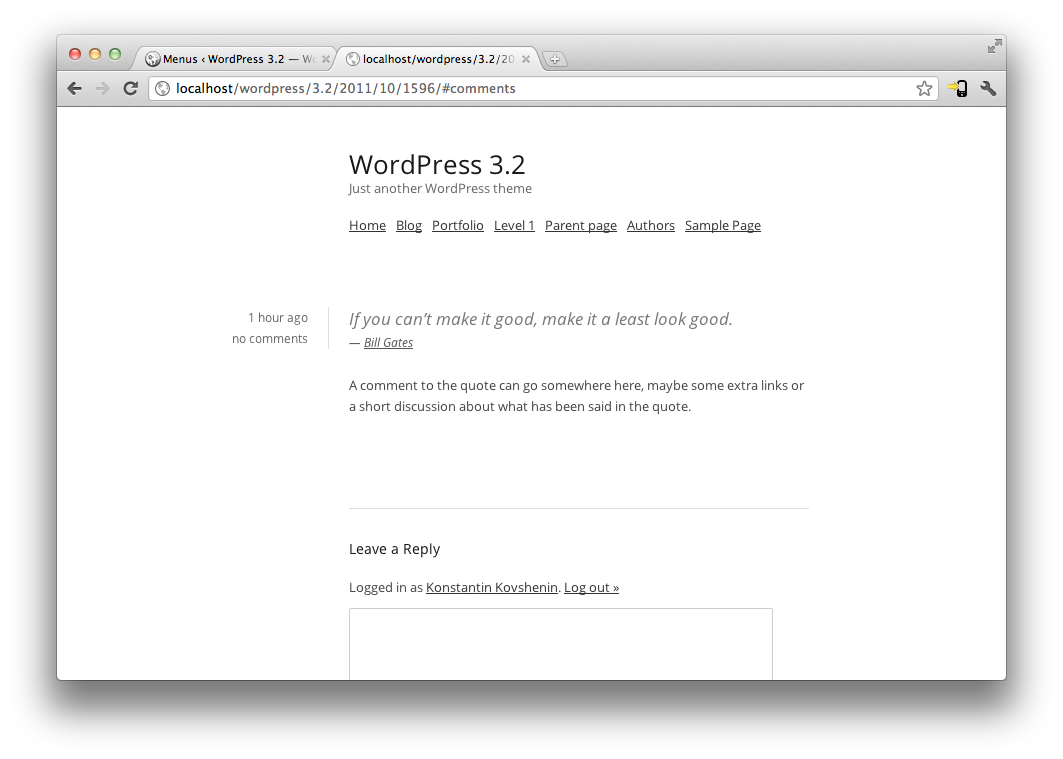Open the Sample Page menu item

723,226
